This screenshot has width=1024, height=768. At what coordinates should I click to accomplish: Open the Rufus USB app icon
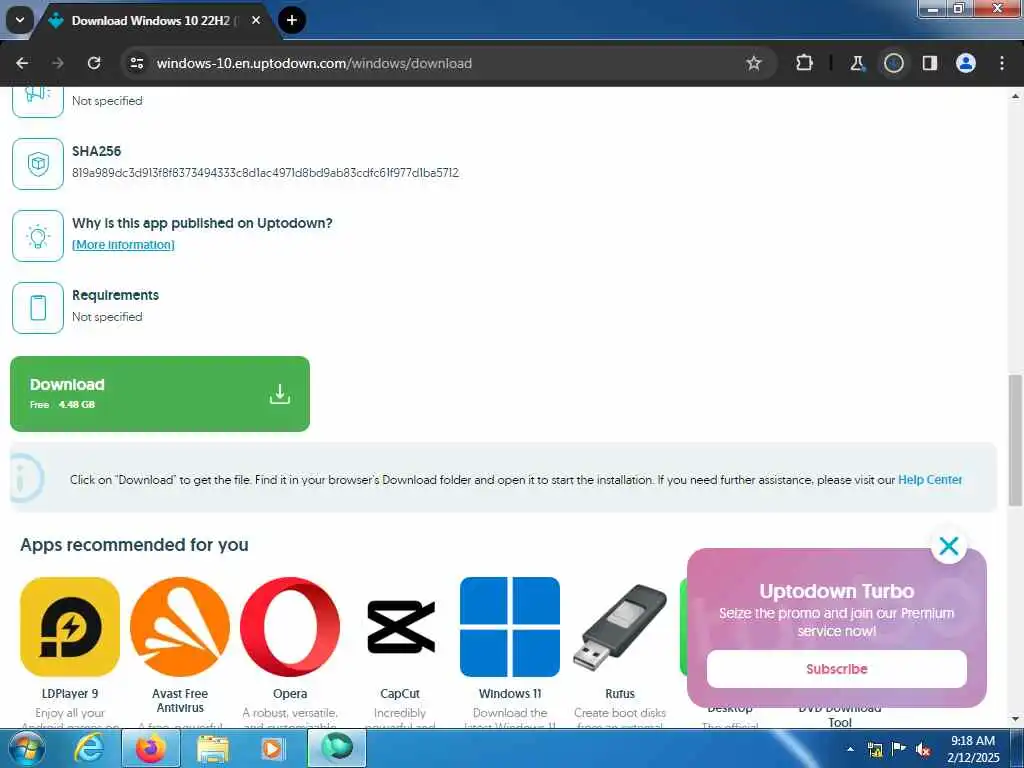pyautogui.click(x=620, y=627)
